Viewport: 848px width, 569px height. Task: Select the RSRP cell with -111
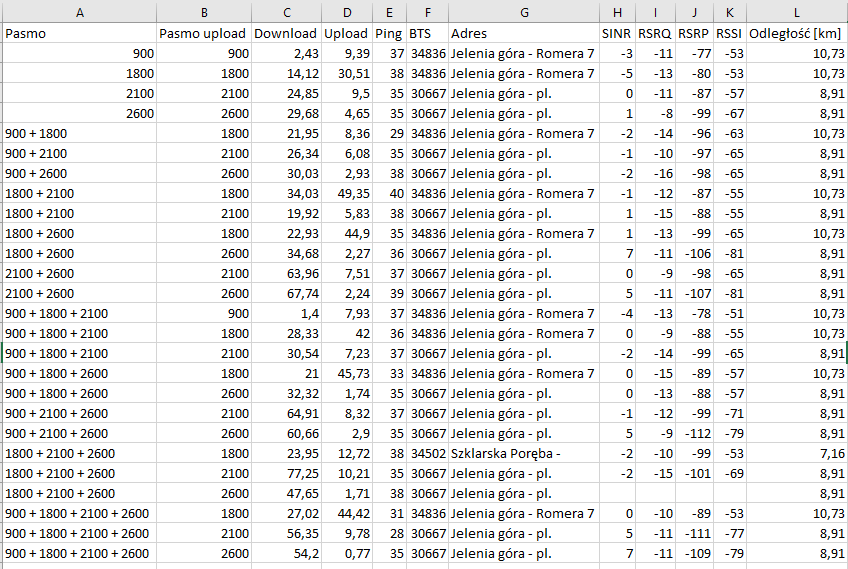pos(694,534)
